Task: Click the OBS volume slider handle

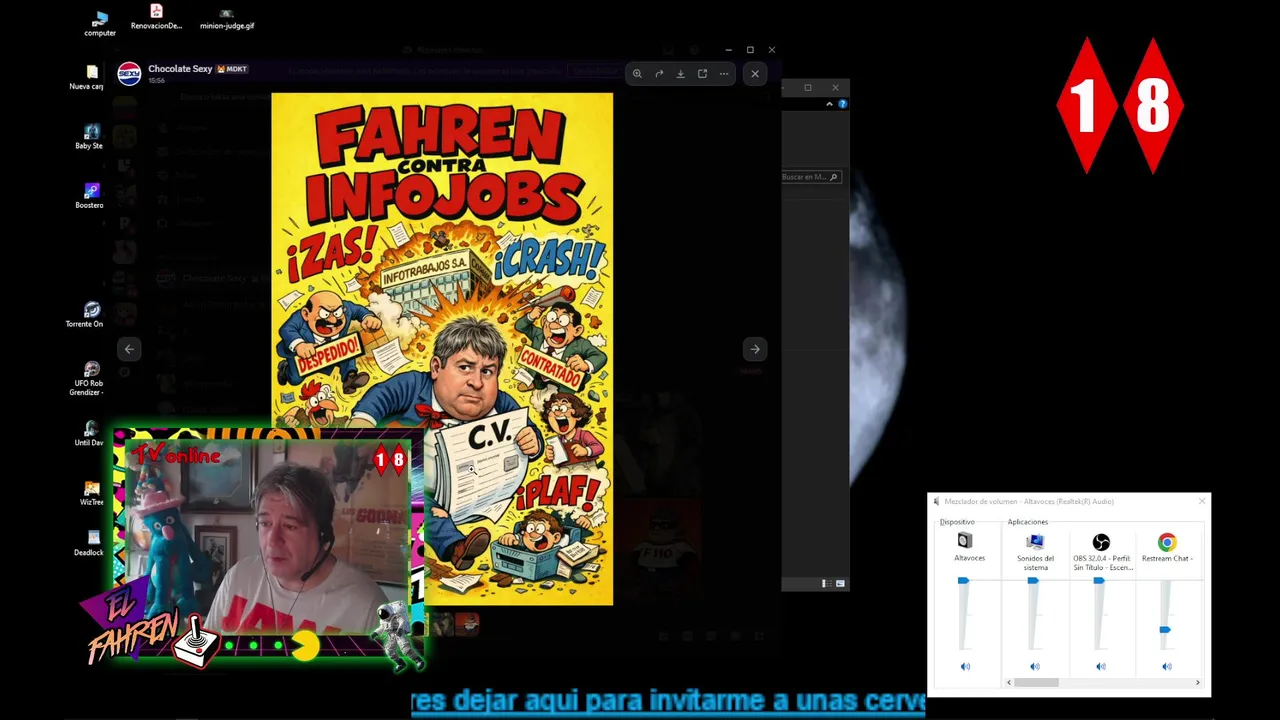Action: click(1099, 580)
